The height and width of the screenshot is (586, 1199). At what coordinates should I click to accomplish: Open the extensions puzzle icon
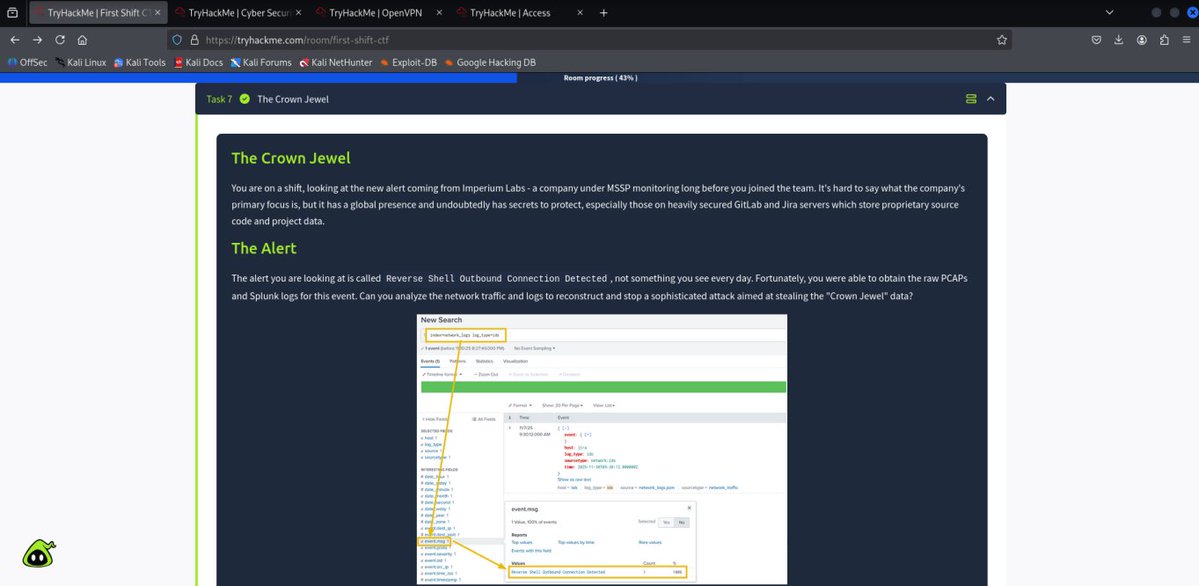(x=1164, y=40)
